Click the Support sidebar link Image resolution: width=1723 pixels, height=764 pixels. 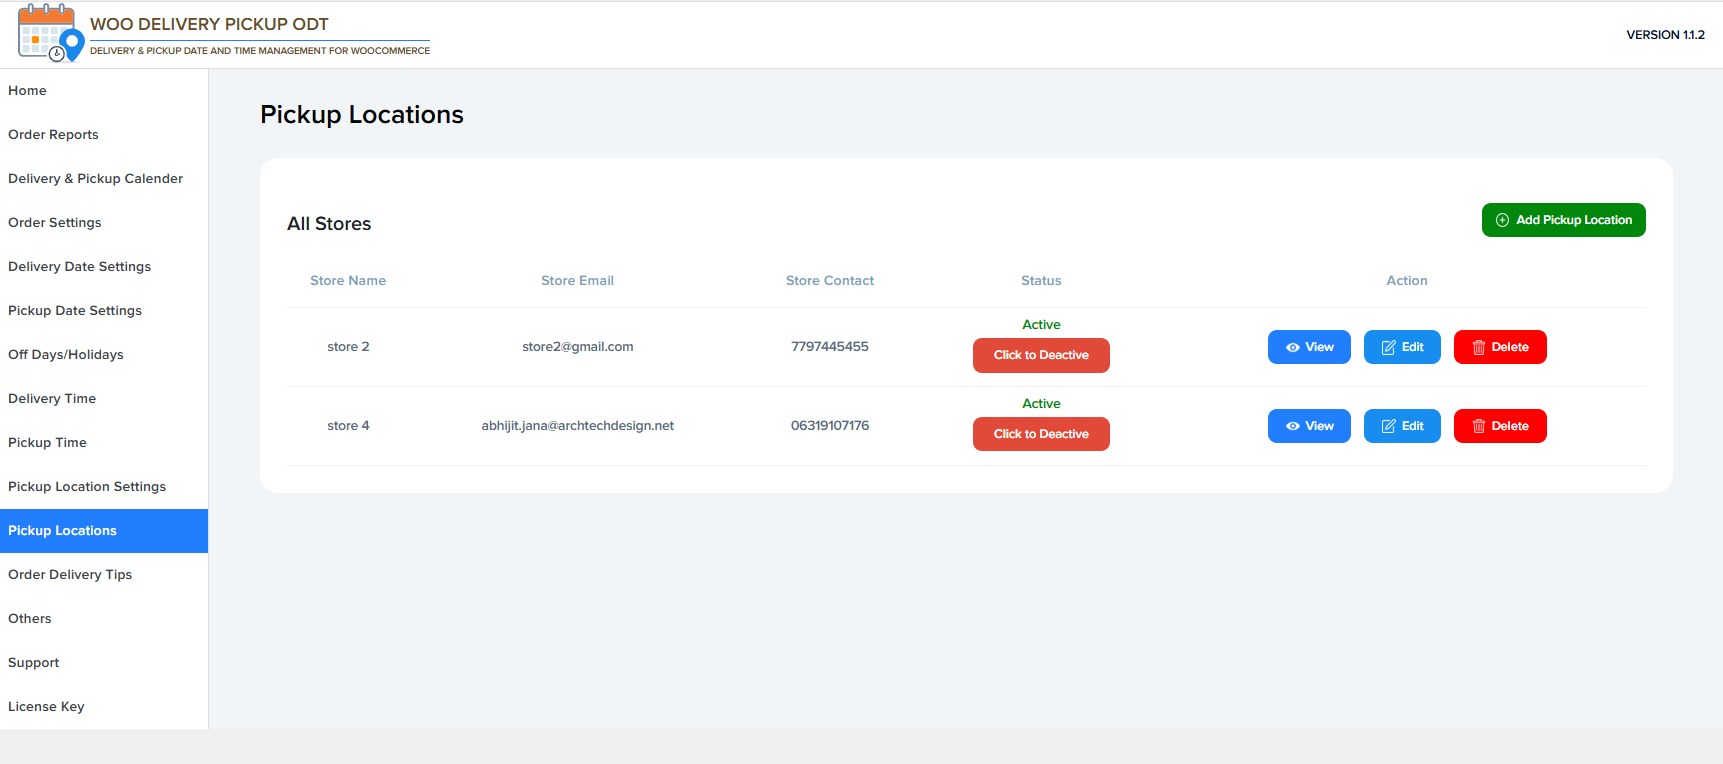[34, 663]
